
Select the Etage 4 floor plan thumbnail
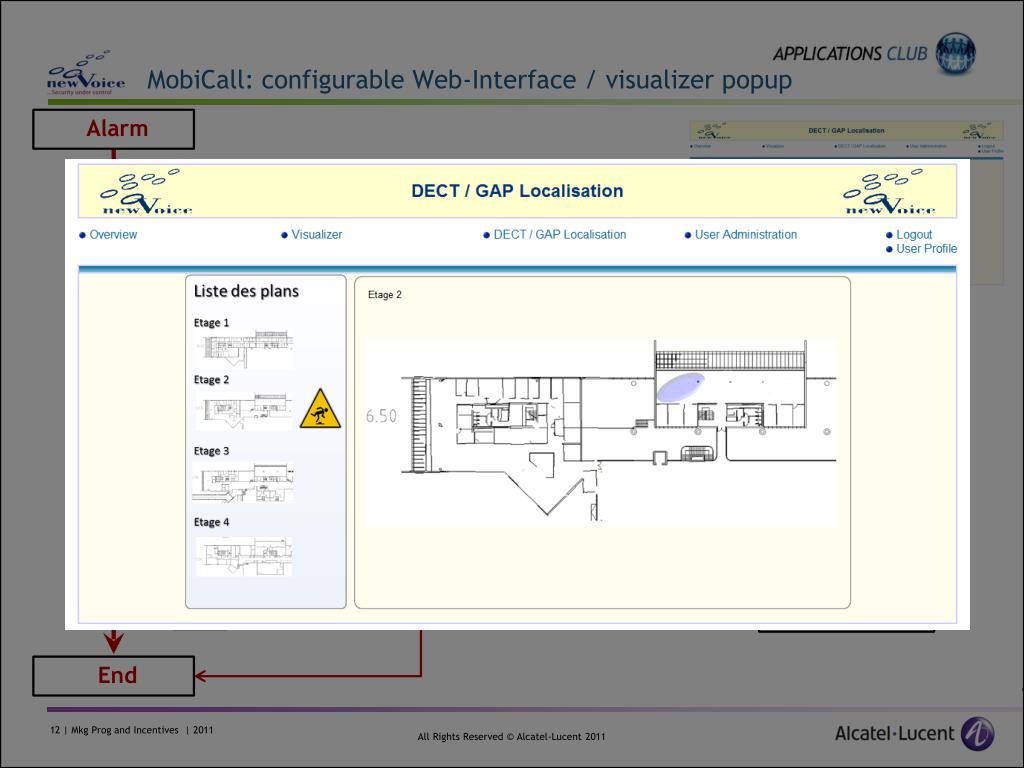pyautogui.click(x=244, y=556)
